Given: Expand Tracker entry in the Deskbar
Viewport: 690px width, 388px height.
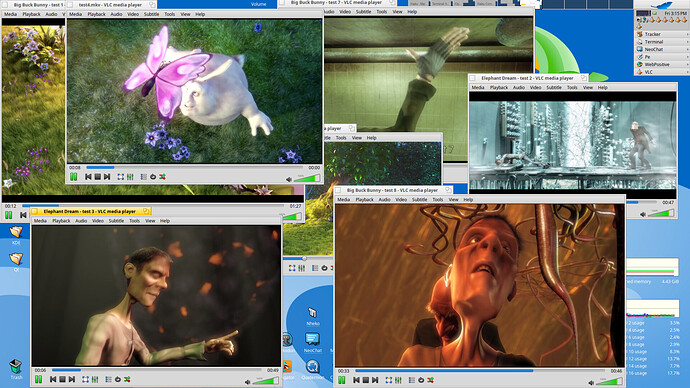Looking at the screenshot, I should pyautogui.click(x=662, y=34).
